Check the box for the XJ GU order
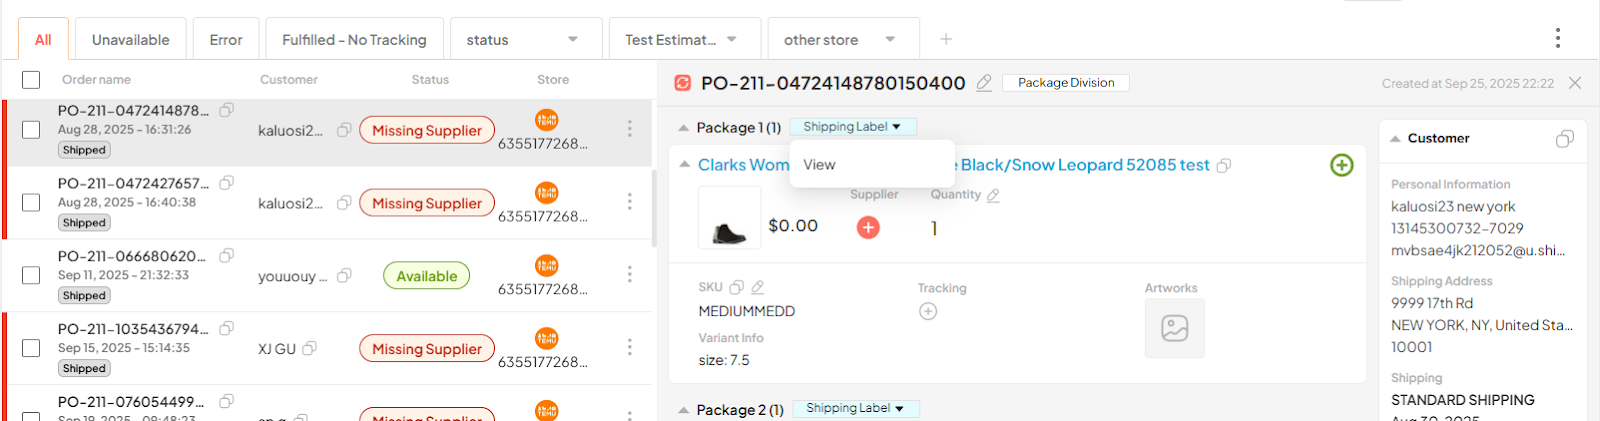Screen dimensions: 1600x421 click(x=31, y=348)
